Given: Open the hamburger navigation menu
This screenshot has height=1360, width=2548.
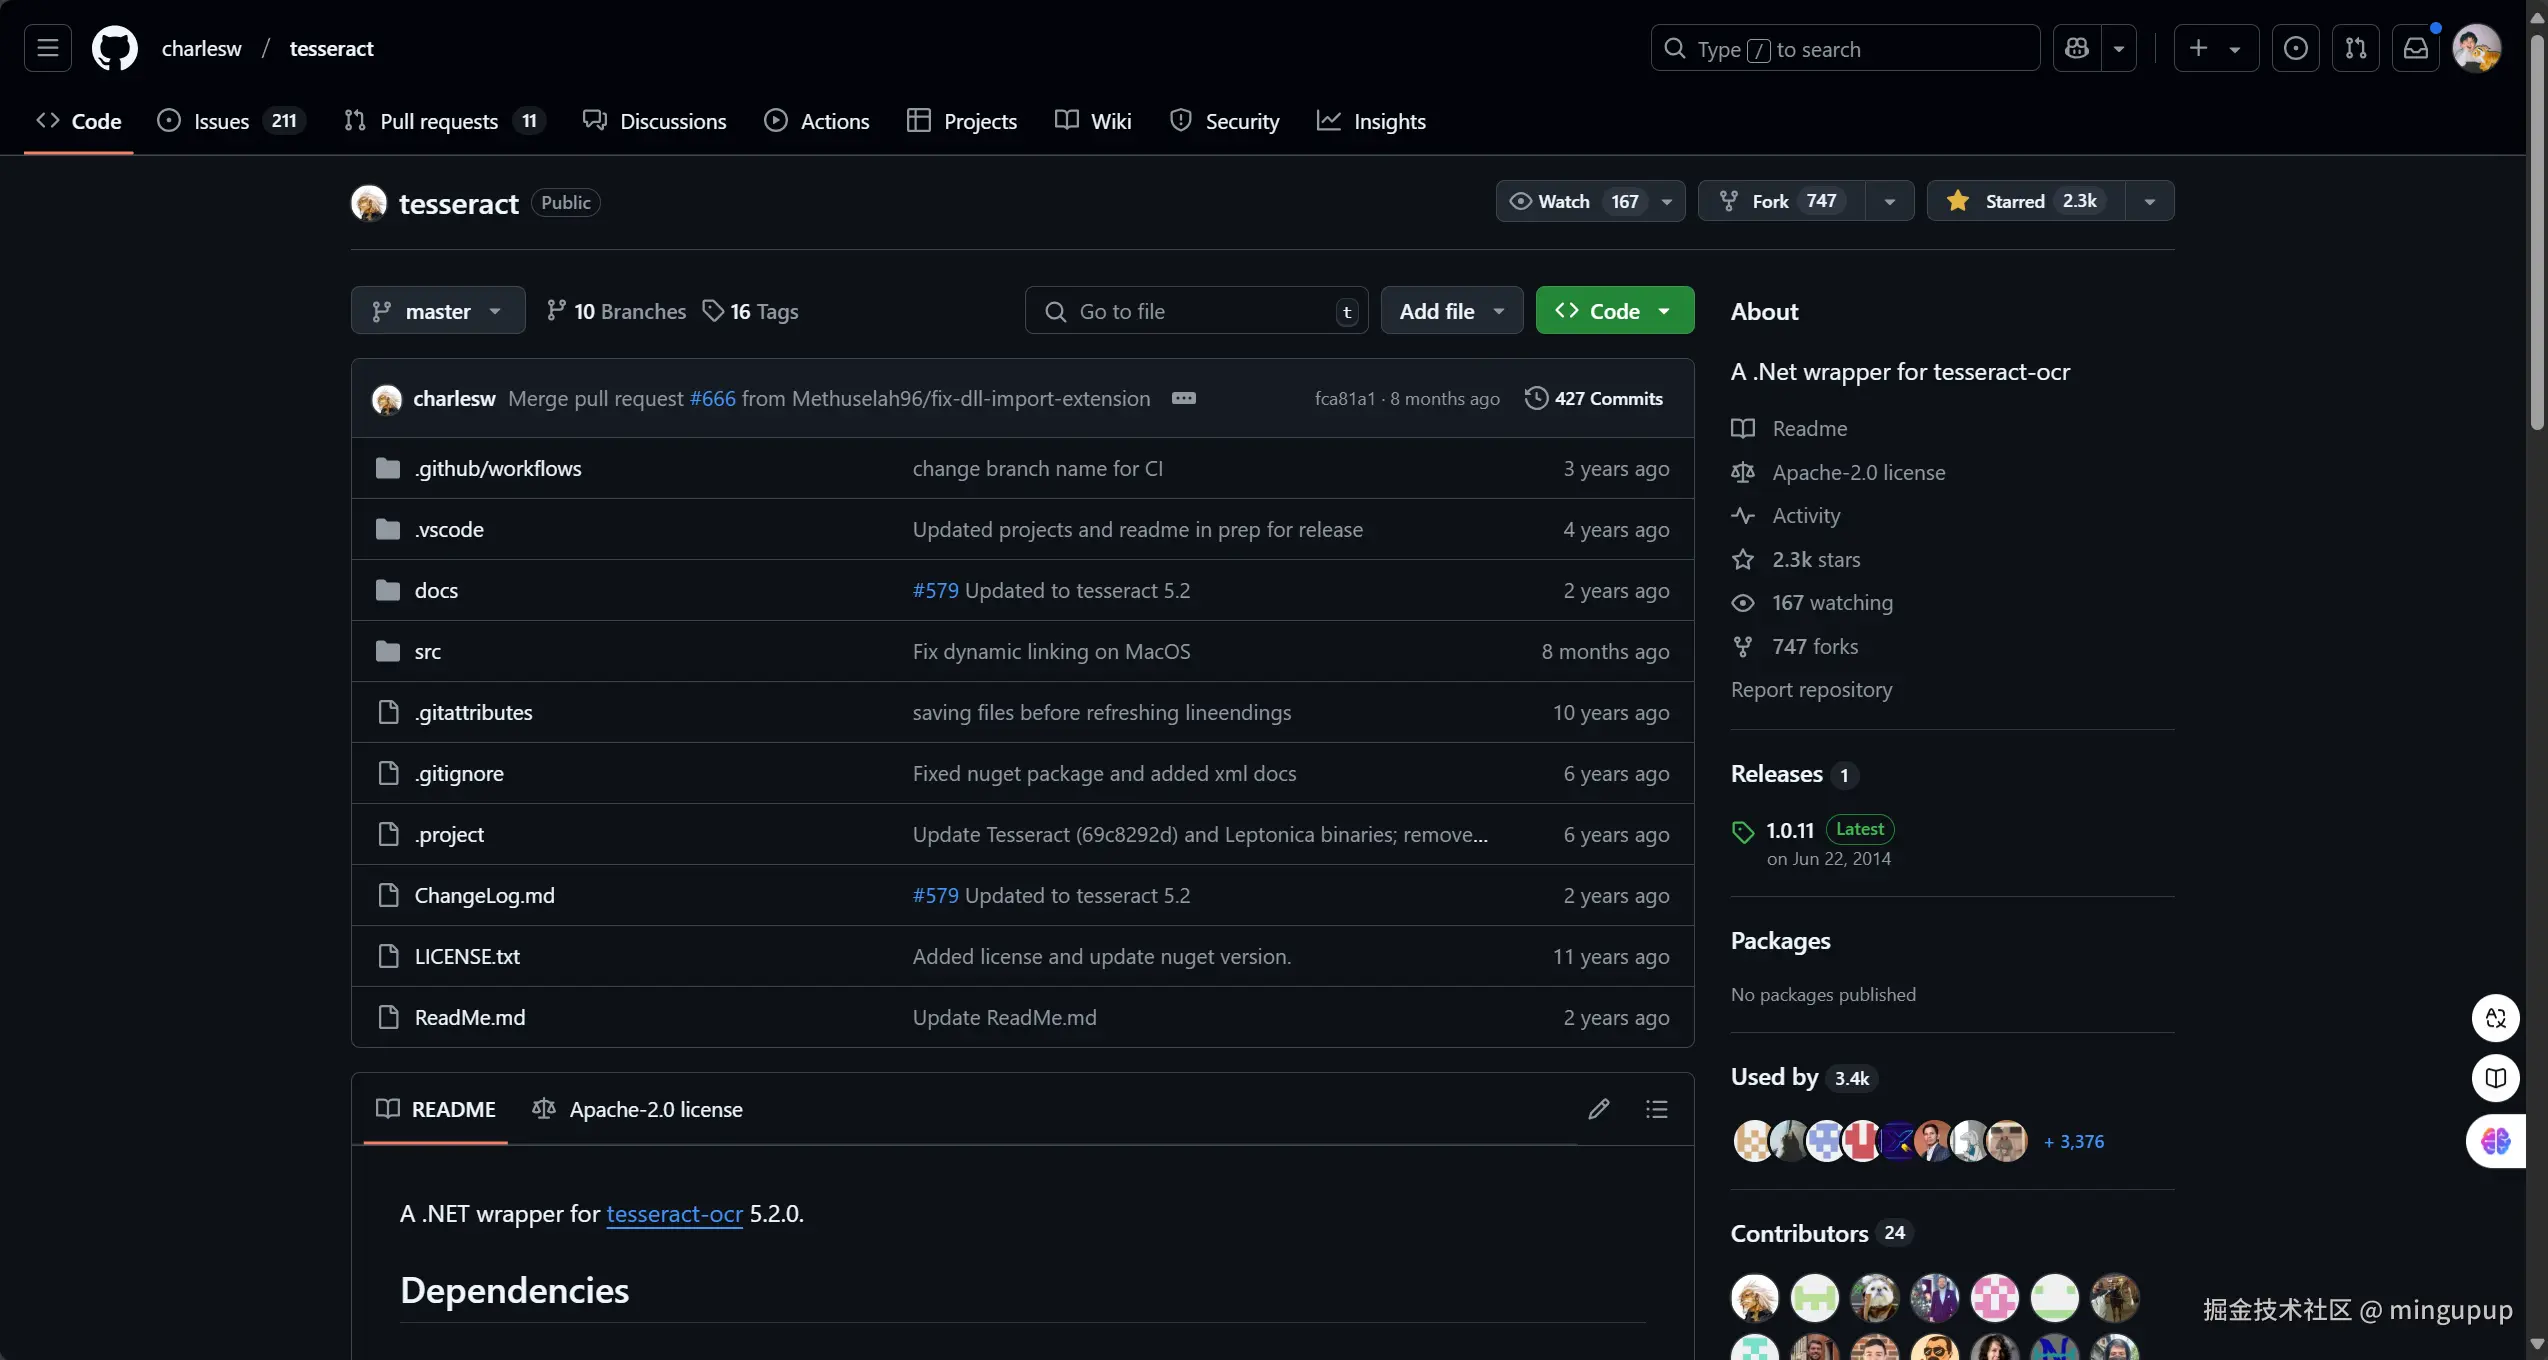Looking at the screenshot, I should pyautogui.click(x=47, y=48).
